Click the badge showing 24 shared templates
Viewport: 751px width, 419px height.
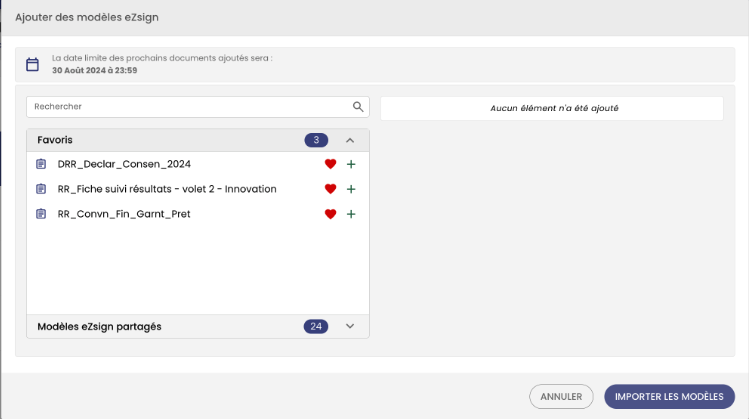coord(316,327)
